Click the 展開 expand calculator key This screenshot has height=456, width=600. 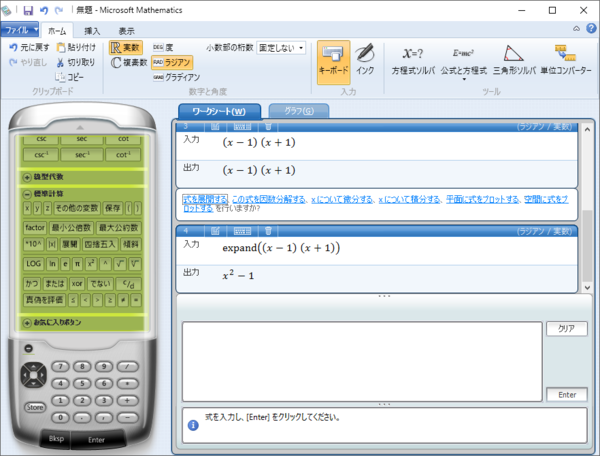click(x=70, y=244)
